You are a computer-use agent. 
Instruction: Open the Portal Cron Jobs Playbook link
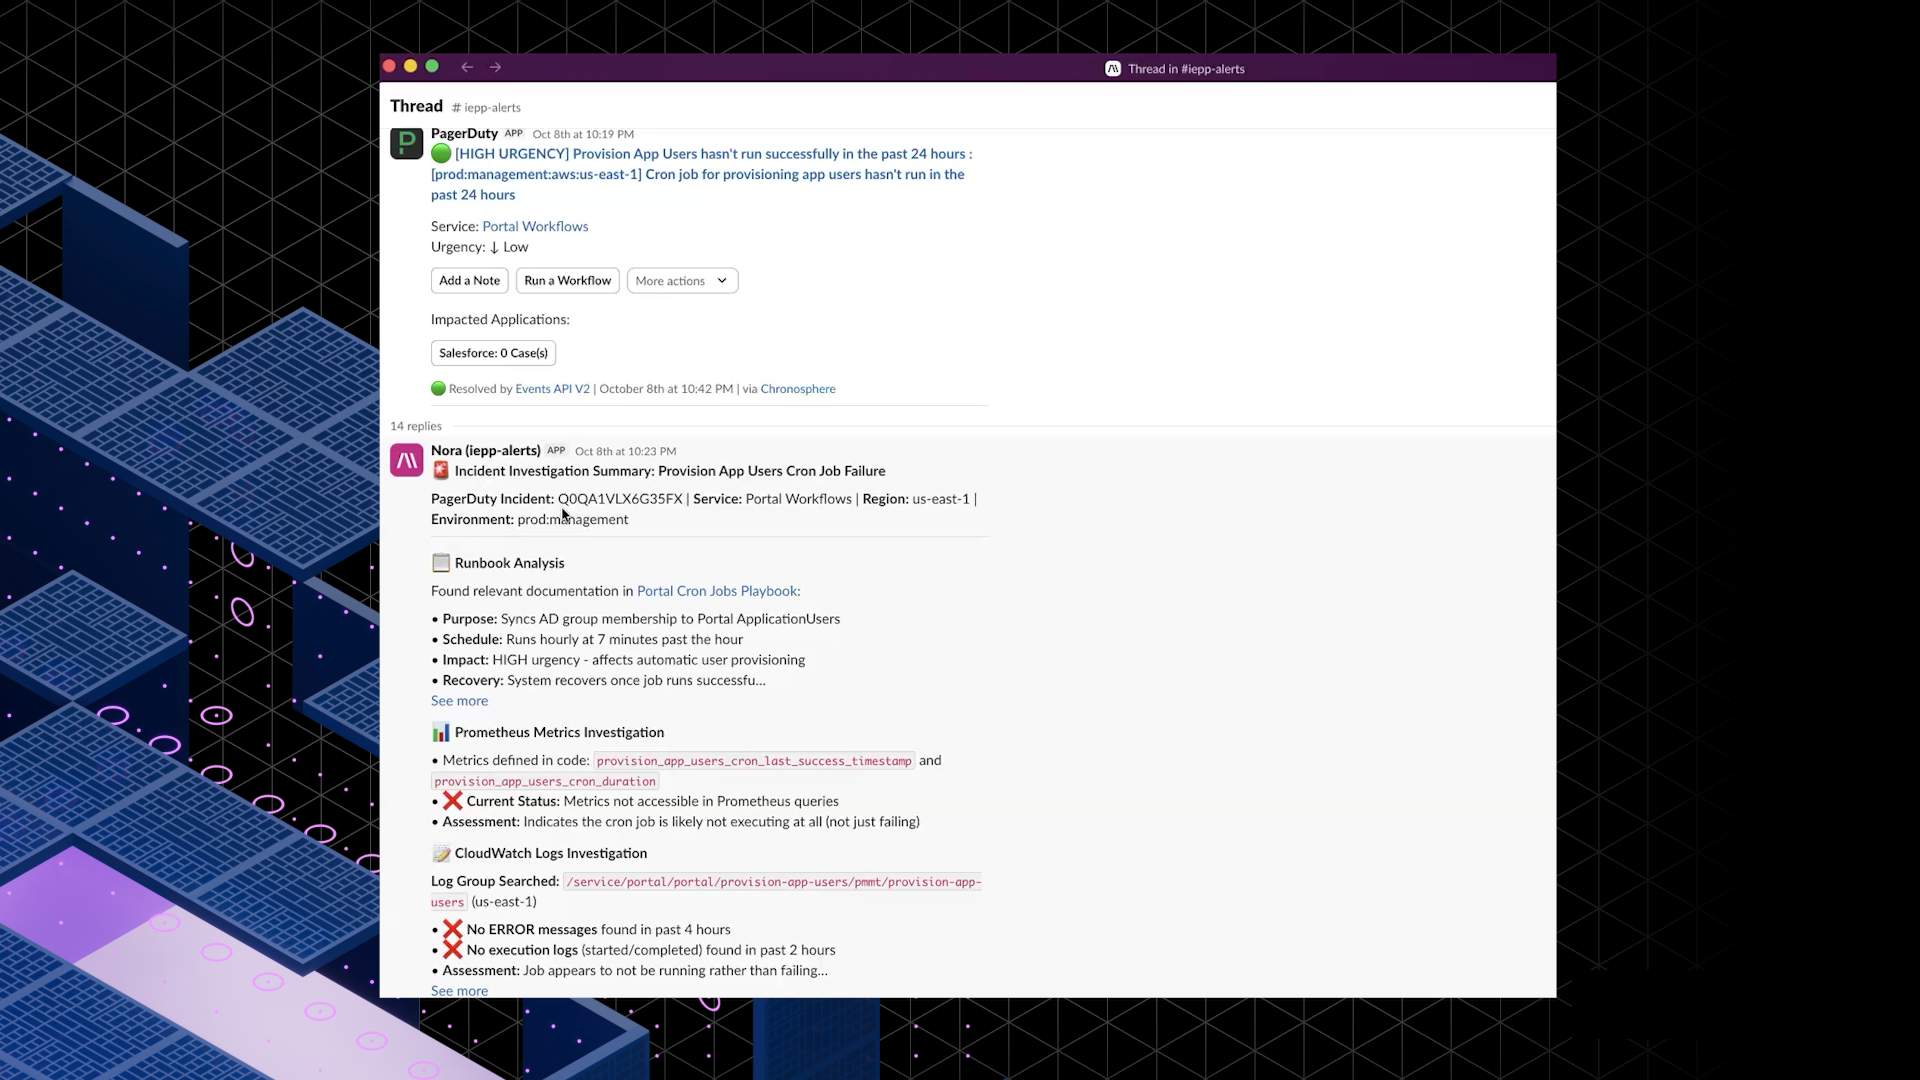(x=717, y=591)
